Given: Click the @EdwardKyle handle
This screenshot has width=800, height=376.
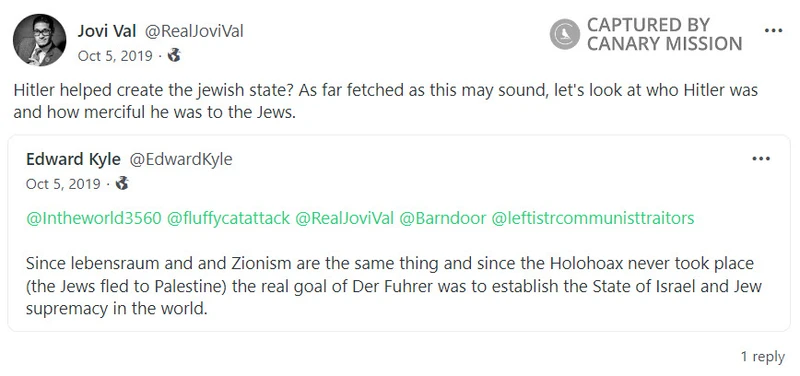Looking at the screenshot, I should coord(181,159).
